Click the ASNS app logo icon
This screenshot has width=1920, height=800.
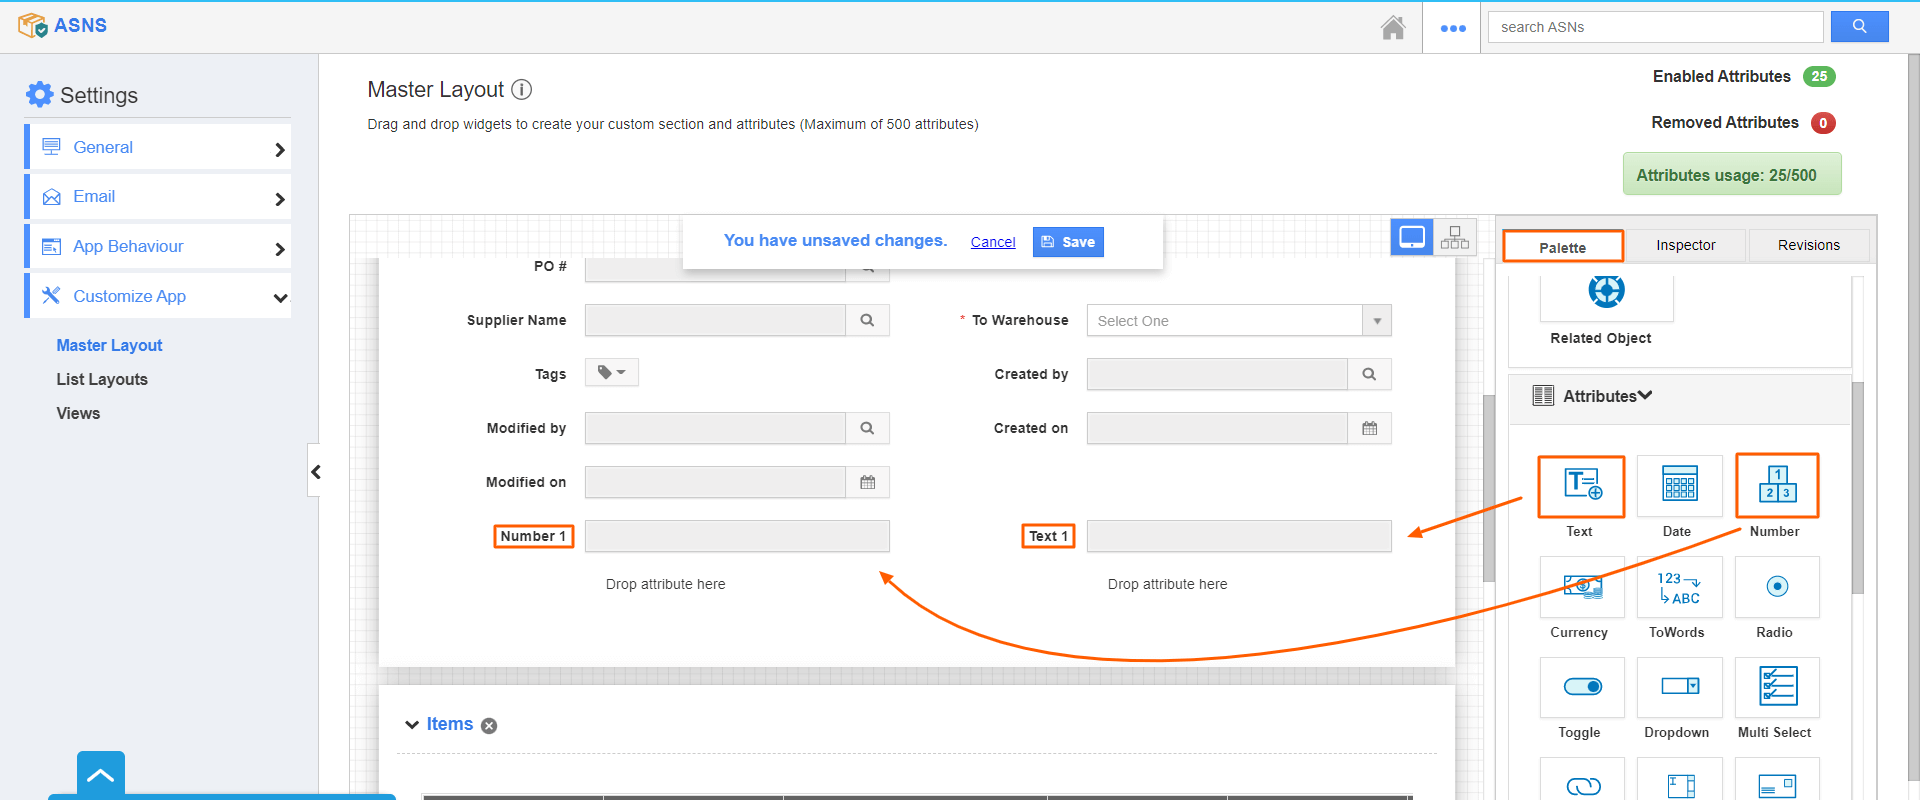tap(32, 25)
